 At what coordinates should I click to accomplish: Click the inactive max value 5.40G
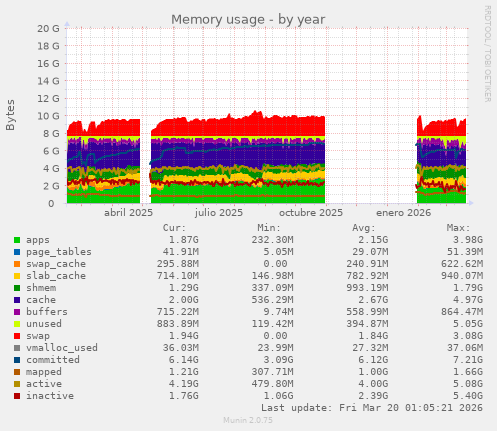point(468,396)
